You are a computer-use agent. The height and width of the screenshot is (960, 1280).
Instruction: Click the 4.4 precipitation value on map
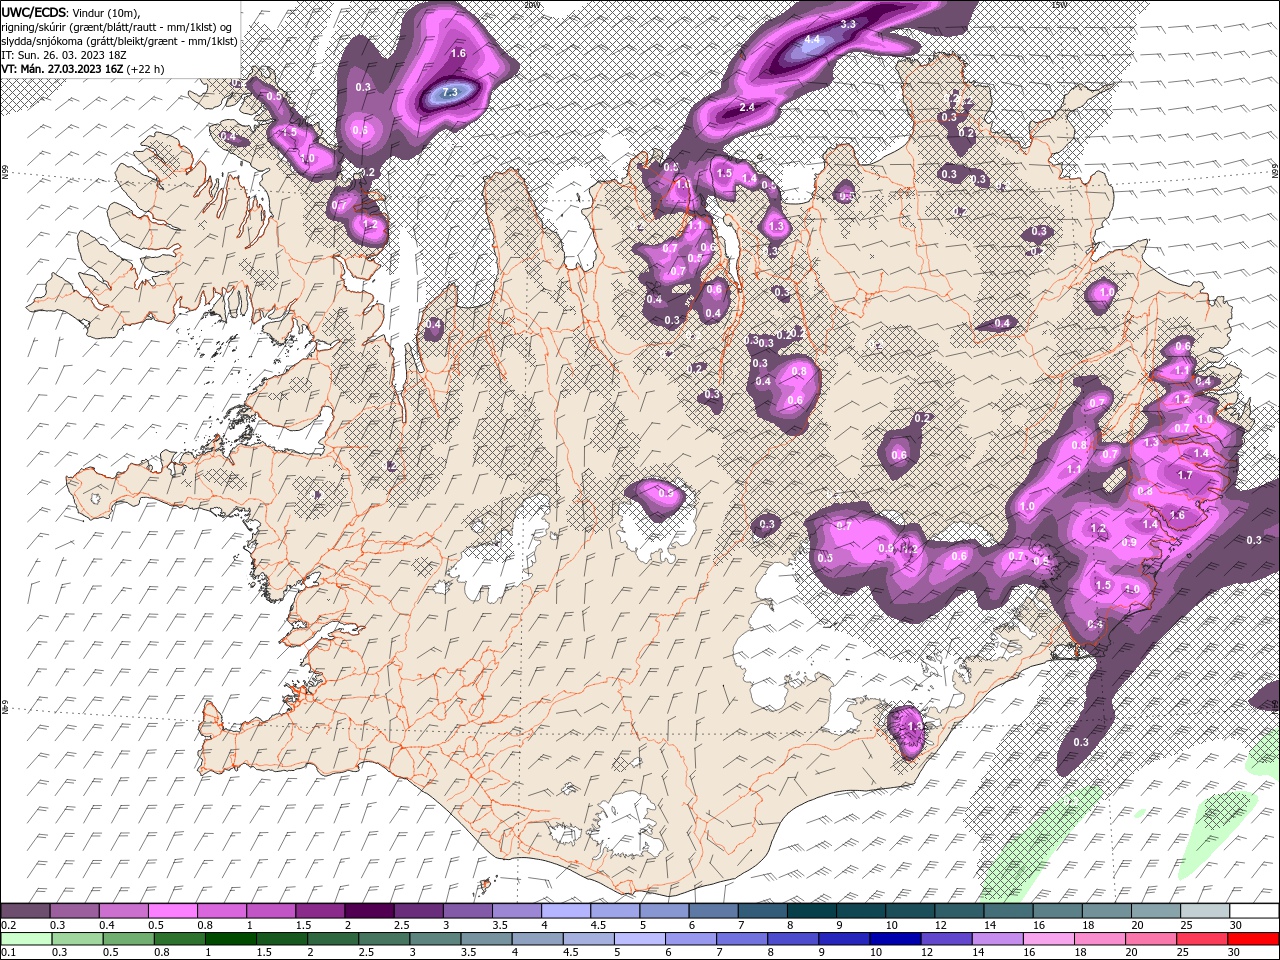812,40
